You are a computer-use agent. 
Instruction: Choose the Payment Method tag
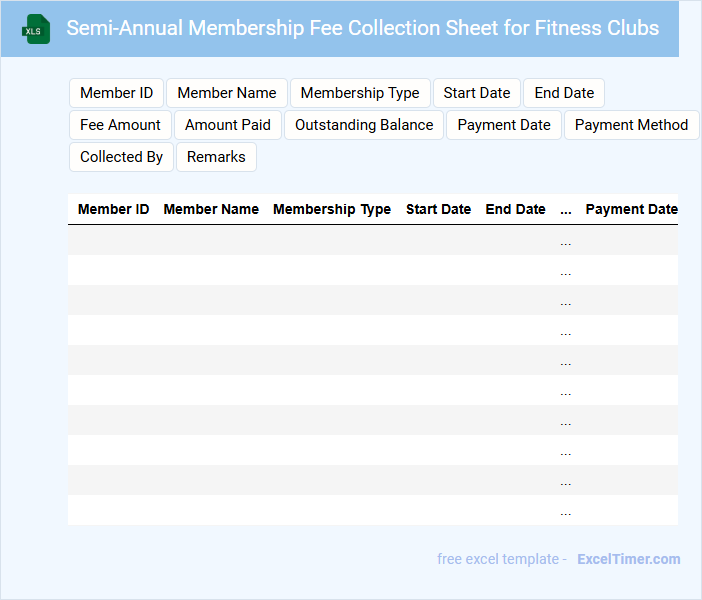631,125
